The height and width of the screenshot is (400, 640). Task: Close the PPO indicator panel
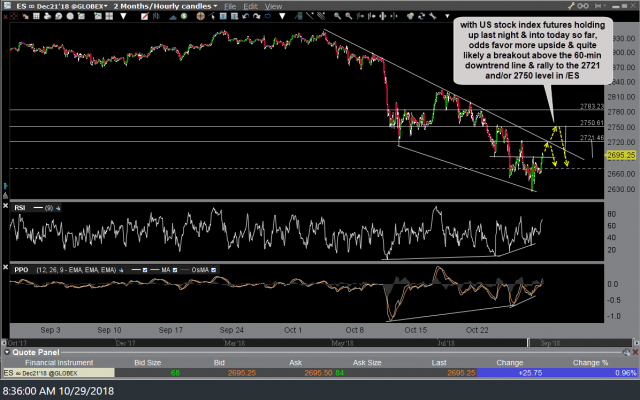[x=5, y=267]
